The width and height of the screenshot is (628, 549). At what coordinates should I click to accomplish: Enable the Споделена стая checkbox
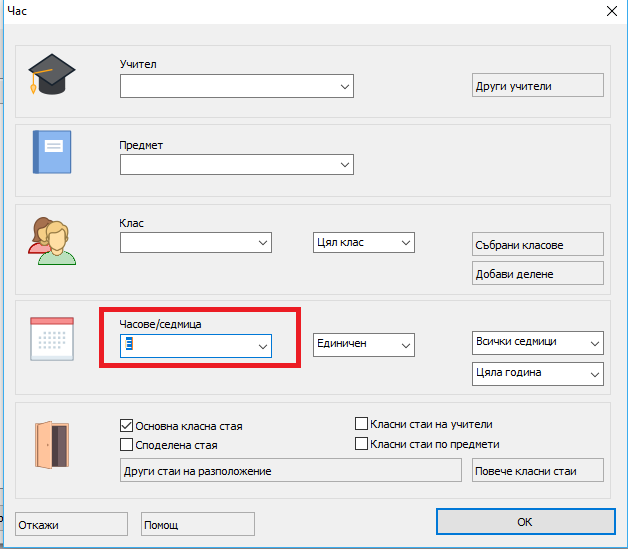pyautogui.click(x=127, y=445)
